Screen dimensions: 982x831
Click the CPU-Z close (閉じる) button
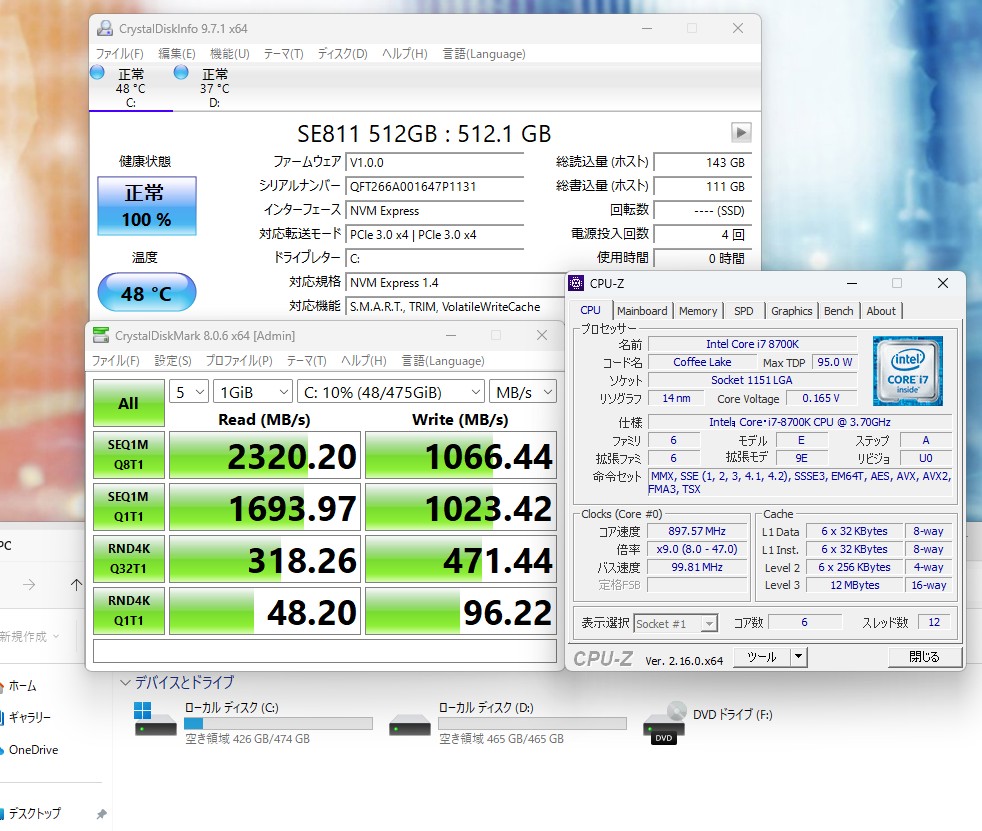924,657
